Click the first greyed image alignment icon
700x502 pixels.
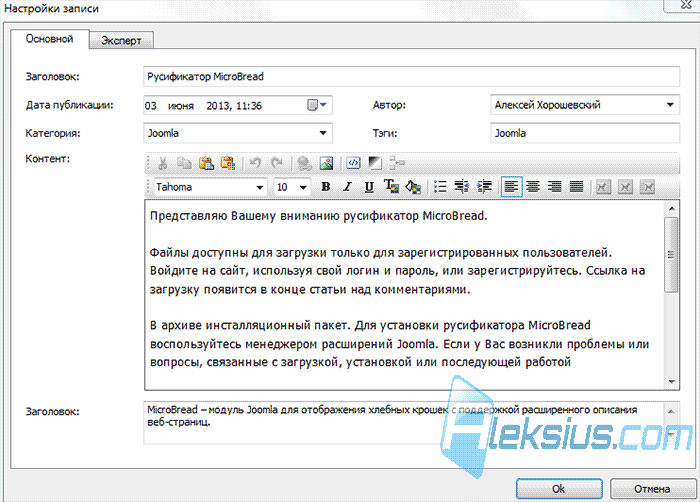[x=604, y=187]
